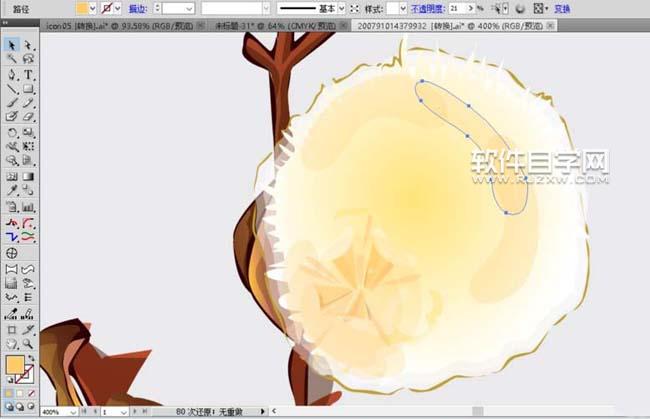Select the black arrow Selection tool
This screenshot has width=650, height=419.
click(x=12, y=45)
